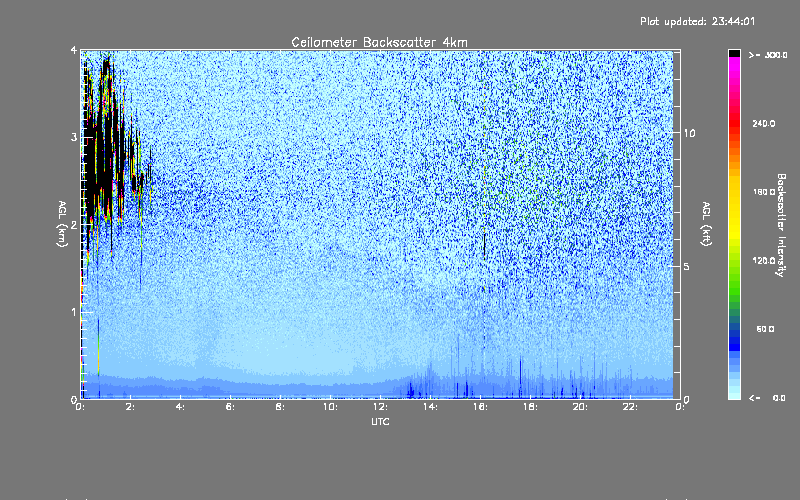Click the '2' km label on left axis
This screenshot has height=500, width=800.
coord(74,224)
